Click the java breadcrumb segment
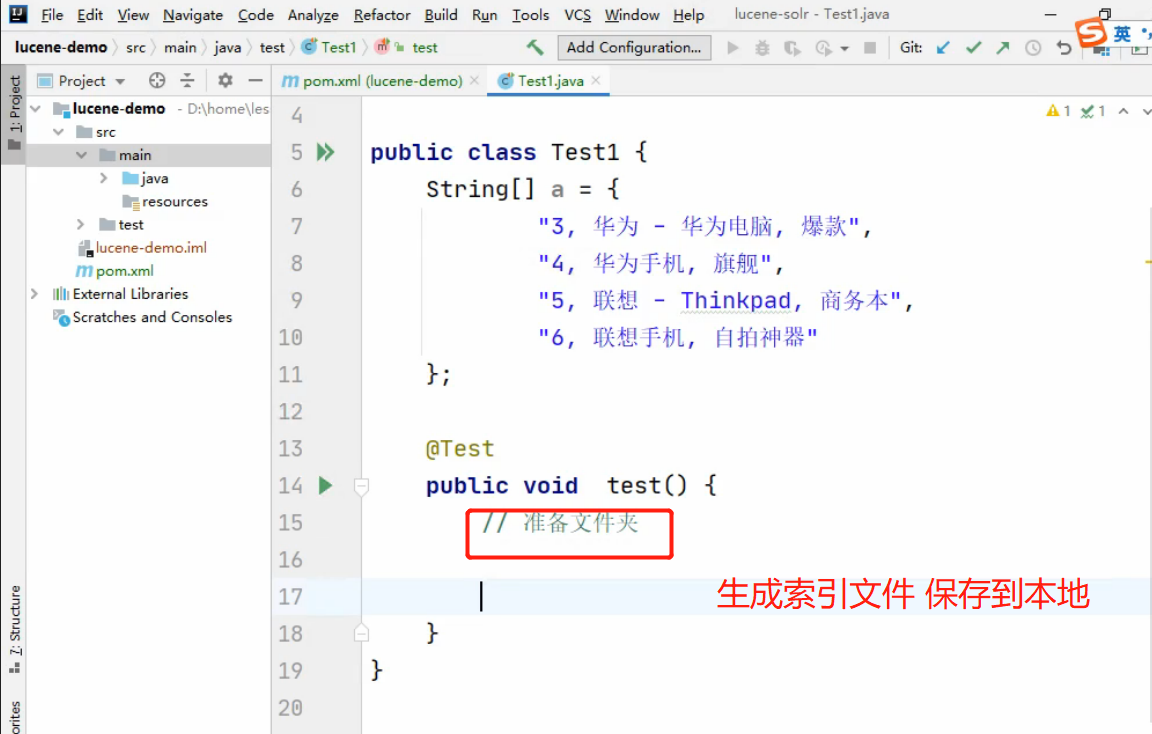Viewport: 1152px width, 734px height. tap(227, 48)
